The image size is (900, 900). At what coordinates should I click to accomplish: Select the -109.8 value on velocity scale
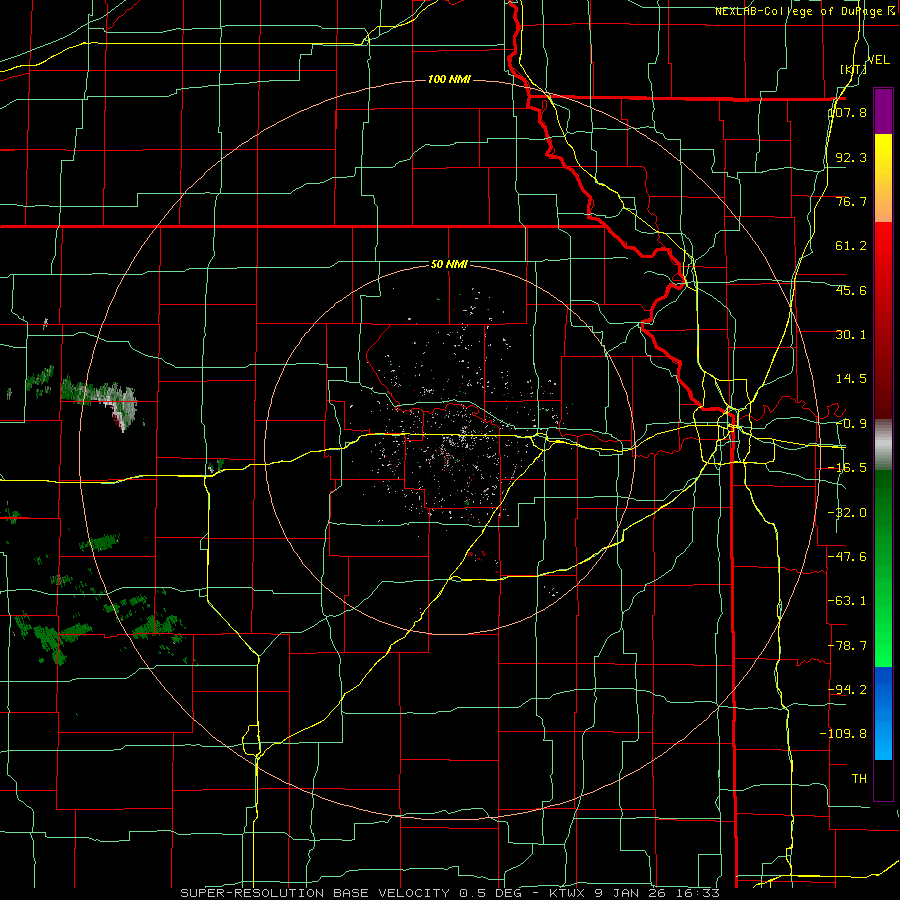(844, 734)
